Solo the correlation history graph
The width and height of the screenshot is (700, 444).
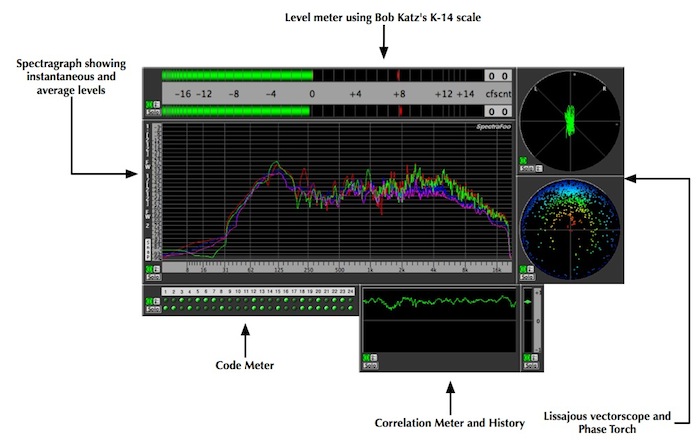pyautogui.click(x=370, y=365)
